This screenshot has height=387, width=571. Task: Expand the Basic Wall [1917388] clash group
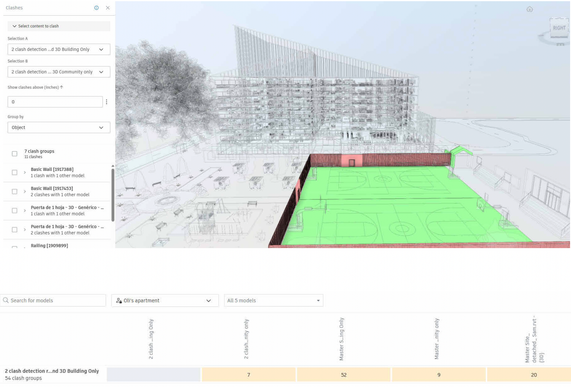click(25, 172)
